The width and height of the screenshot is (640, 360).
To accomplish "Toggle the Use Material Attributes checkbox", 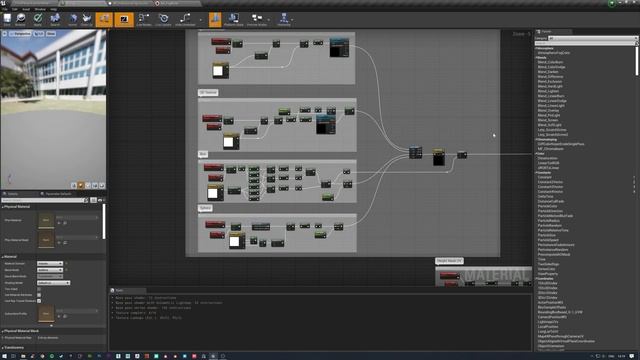I will click(39, 295).
